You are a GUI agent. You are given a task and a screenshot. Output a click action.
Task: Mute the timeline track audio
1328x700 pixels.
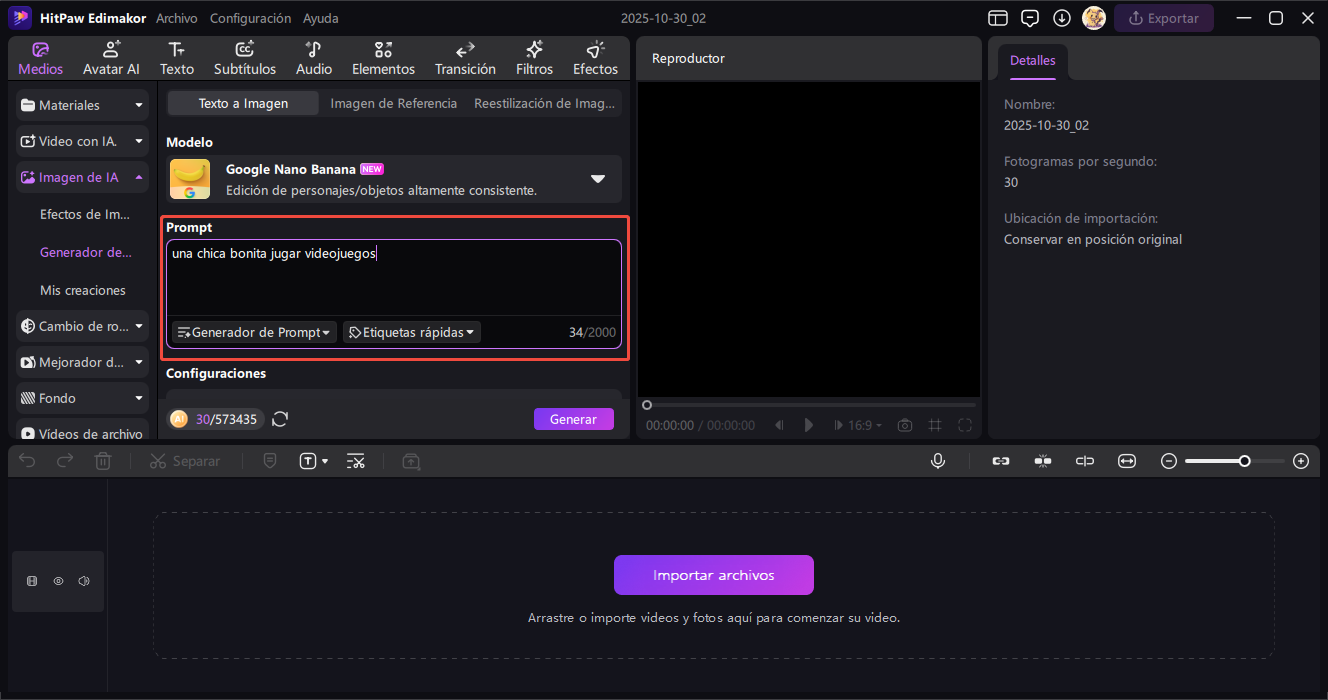coord(84,581)
